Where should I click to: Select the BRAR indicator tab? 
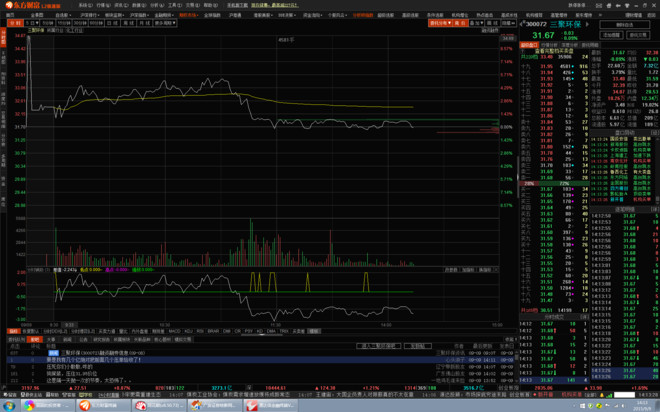pos(213,331)
